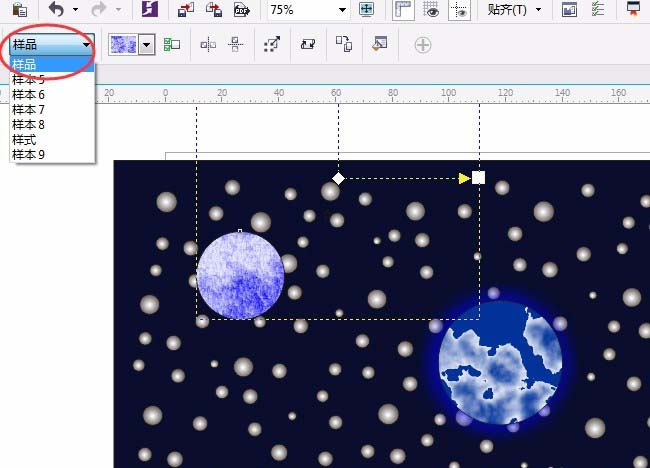
Task: Click the Publish to PDF icon
Action: tap(242, 9)
